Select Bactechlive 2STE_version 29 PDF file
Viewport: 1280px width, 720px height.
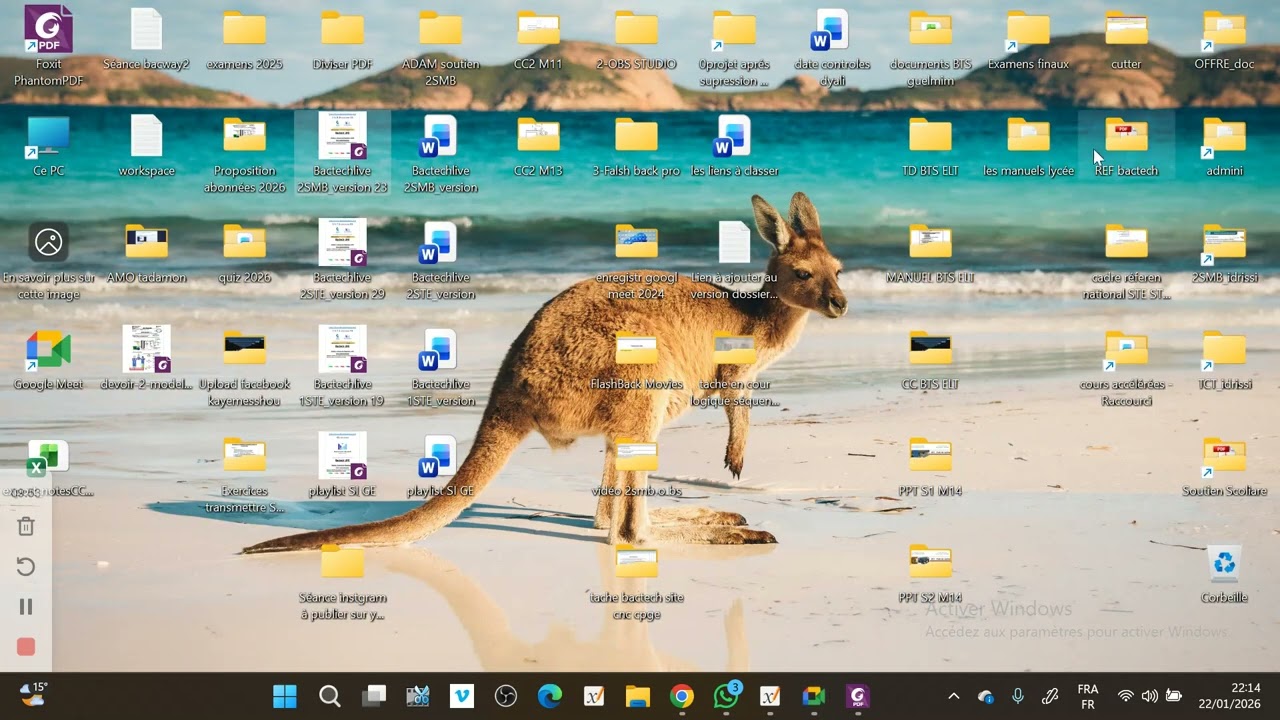point(342,260)
